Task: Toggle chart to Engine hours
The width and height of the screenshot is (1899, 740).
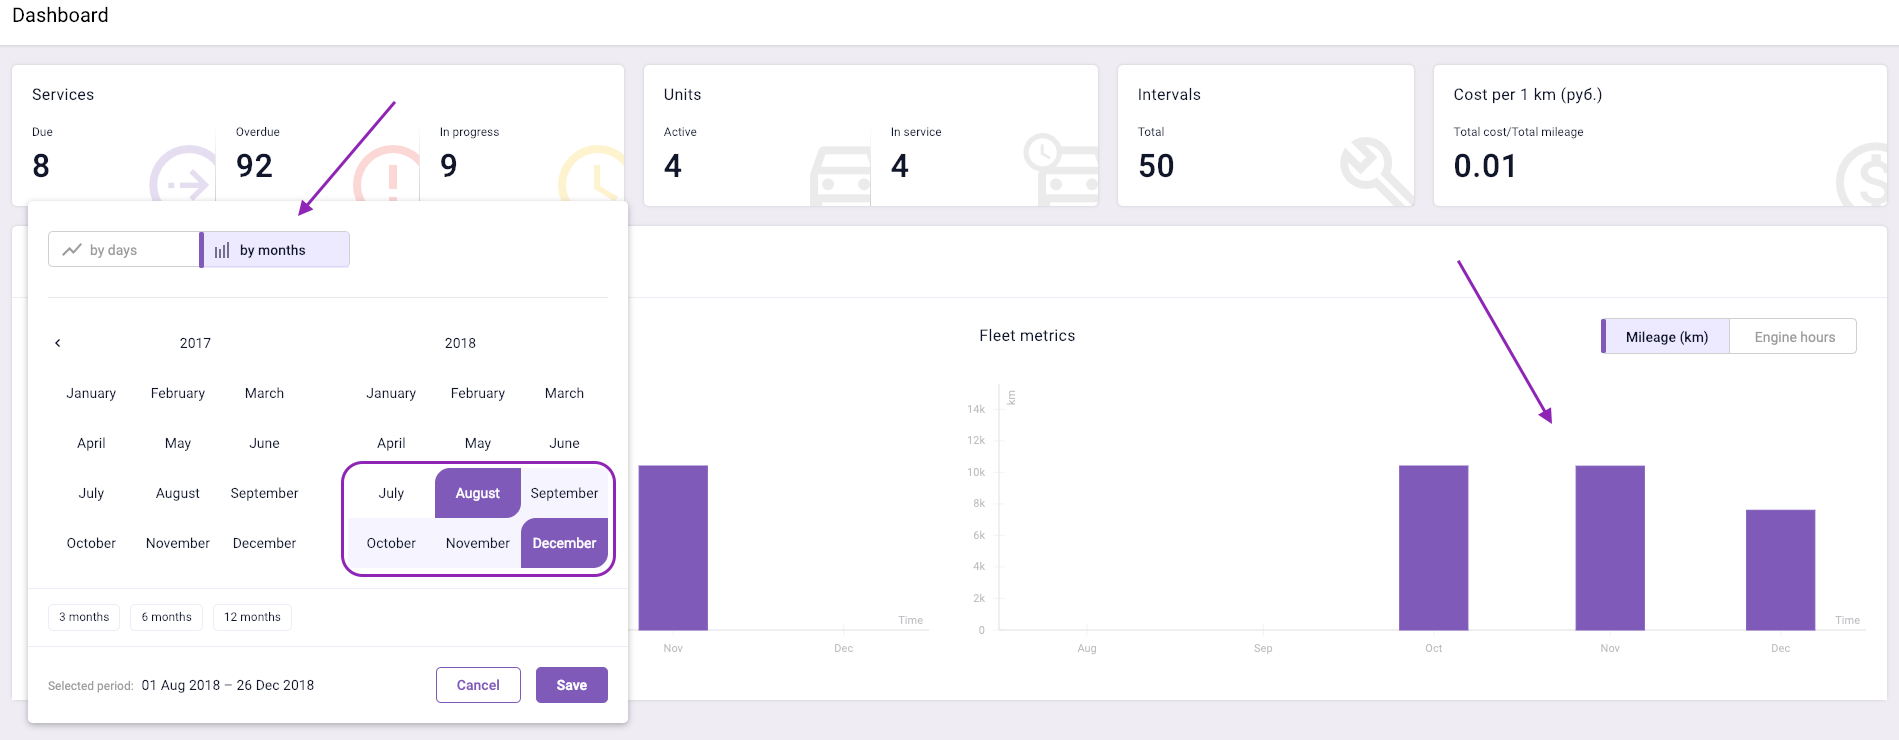Action: coord(1794,337)
